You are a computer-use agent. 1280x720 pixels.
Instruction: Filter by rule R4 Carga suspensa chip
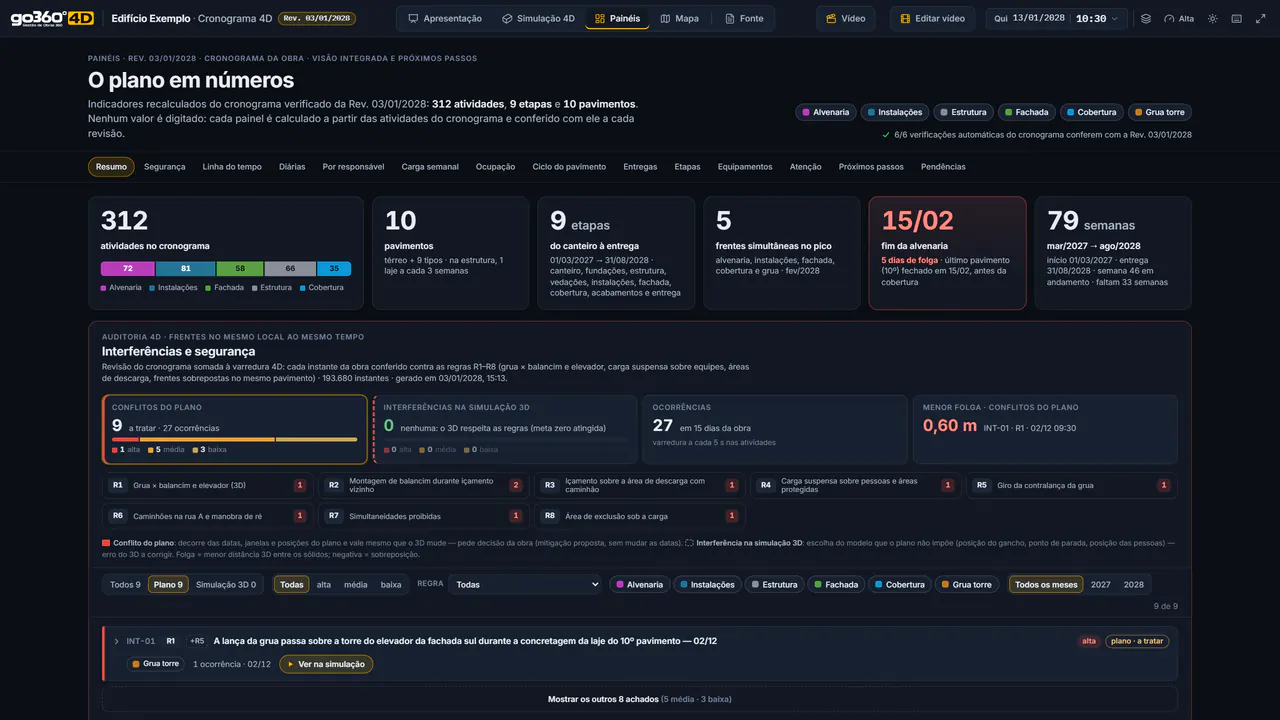(855, 485)
